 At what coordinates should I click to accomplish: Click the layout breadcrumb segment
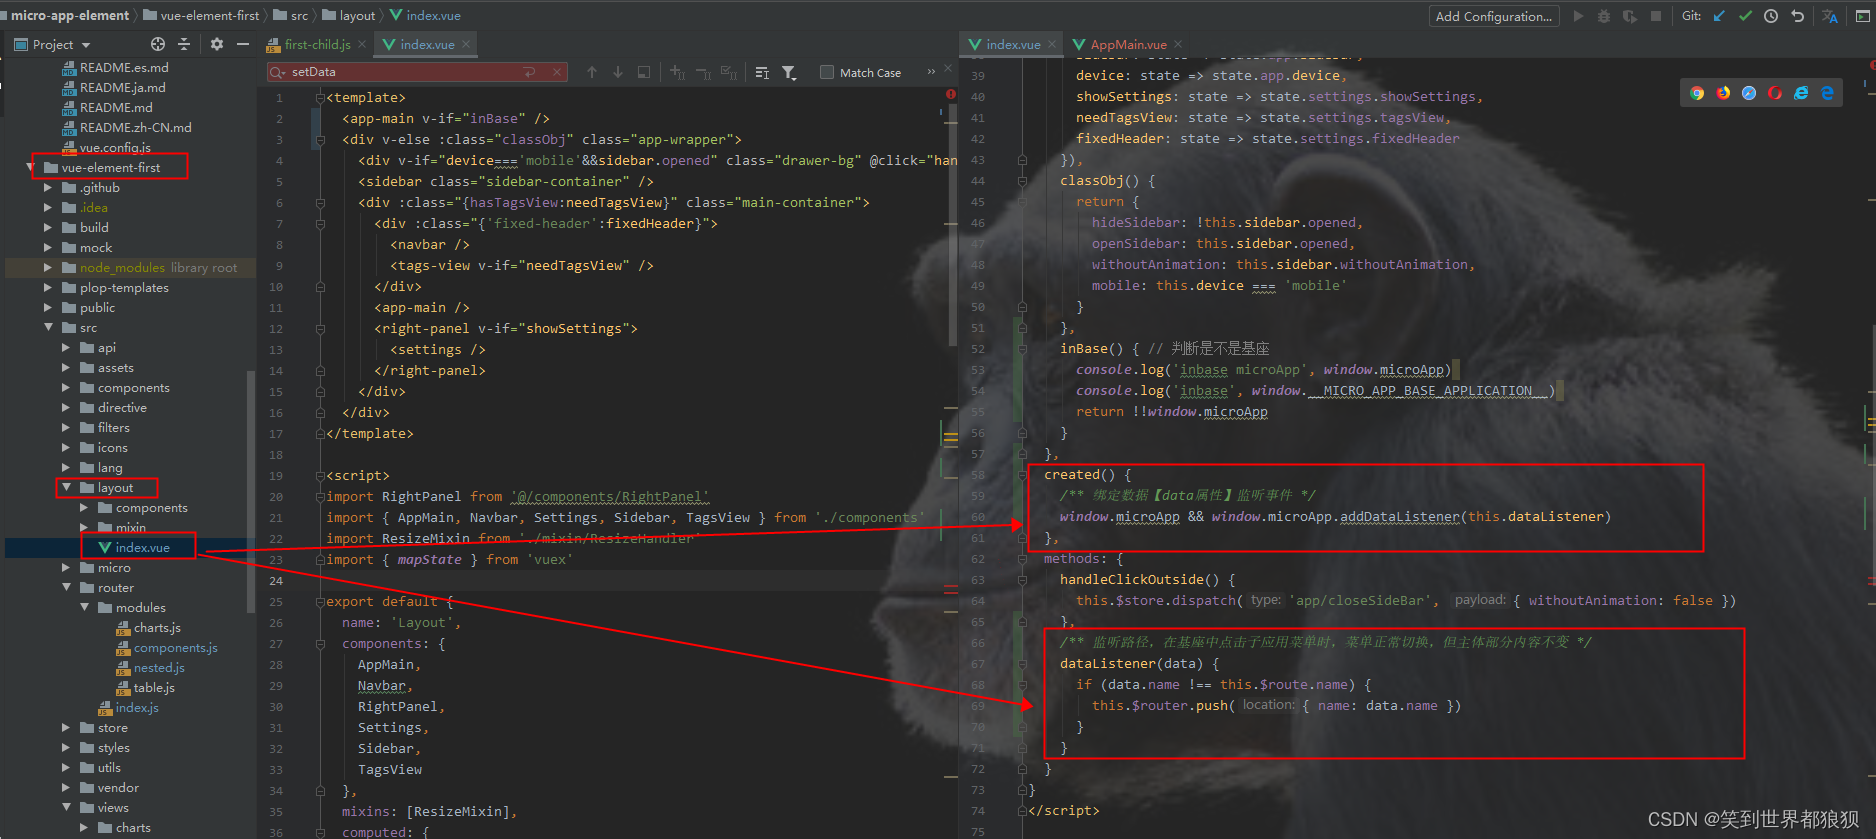click(349, 15)
